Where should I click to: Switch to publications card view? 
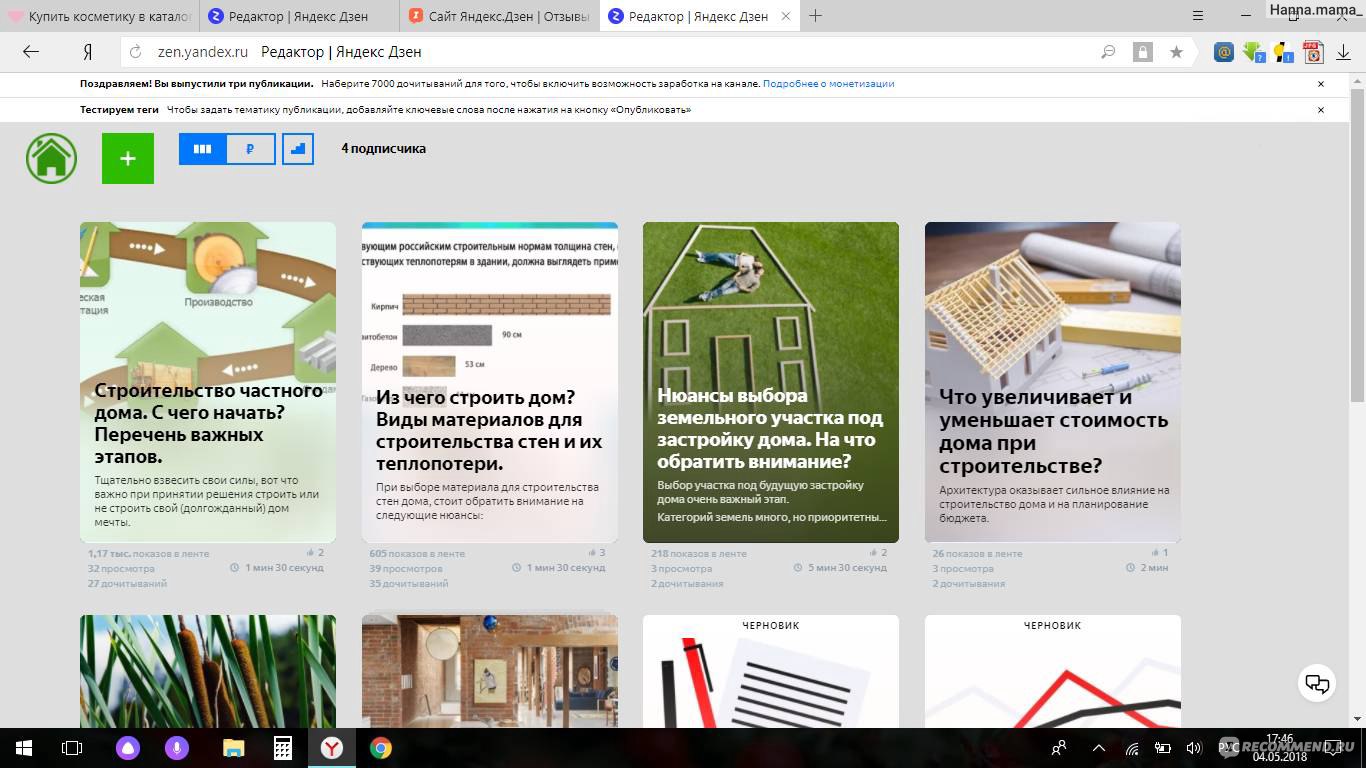tap(202, 149)
